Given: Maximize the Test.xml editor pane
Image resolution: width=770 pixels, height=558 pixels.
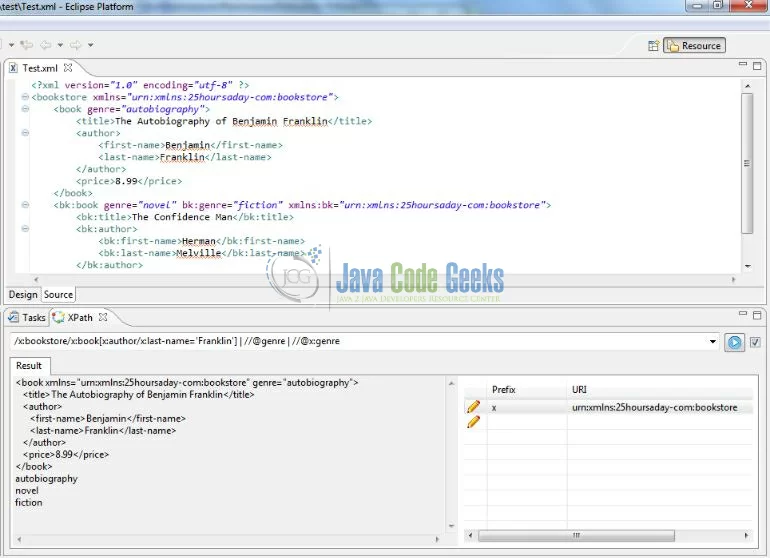Looking at the screenshot, I should click(757, 65).
